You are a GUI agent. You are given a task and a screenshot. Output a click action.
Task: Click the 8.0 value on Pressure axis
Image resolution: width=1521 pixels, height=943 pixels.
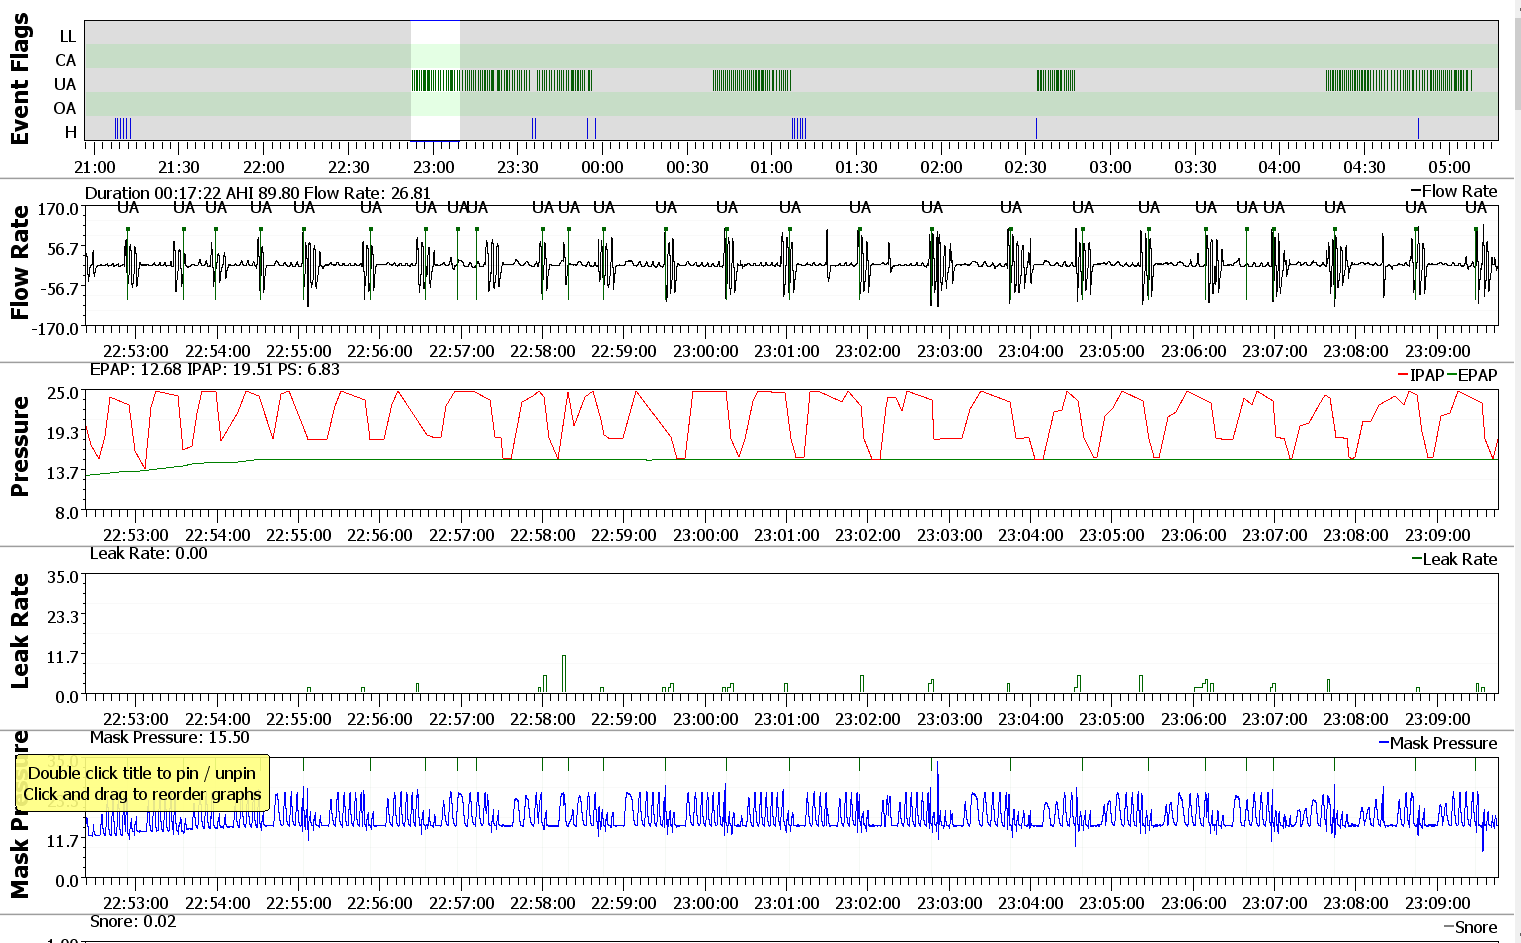click(x=67, y=512)
